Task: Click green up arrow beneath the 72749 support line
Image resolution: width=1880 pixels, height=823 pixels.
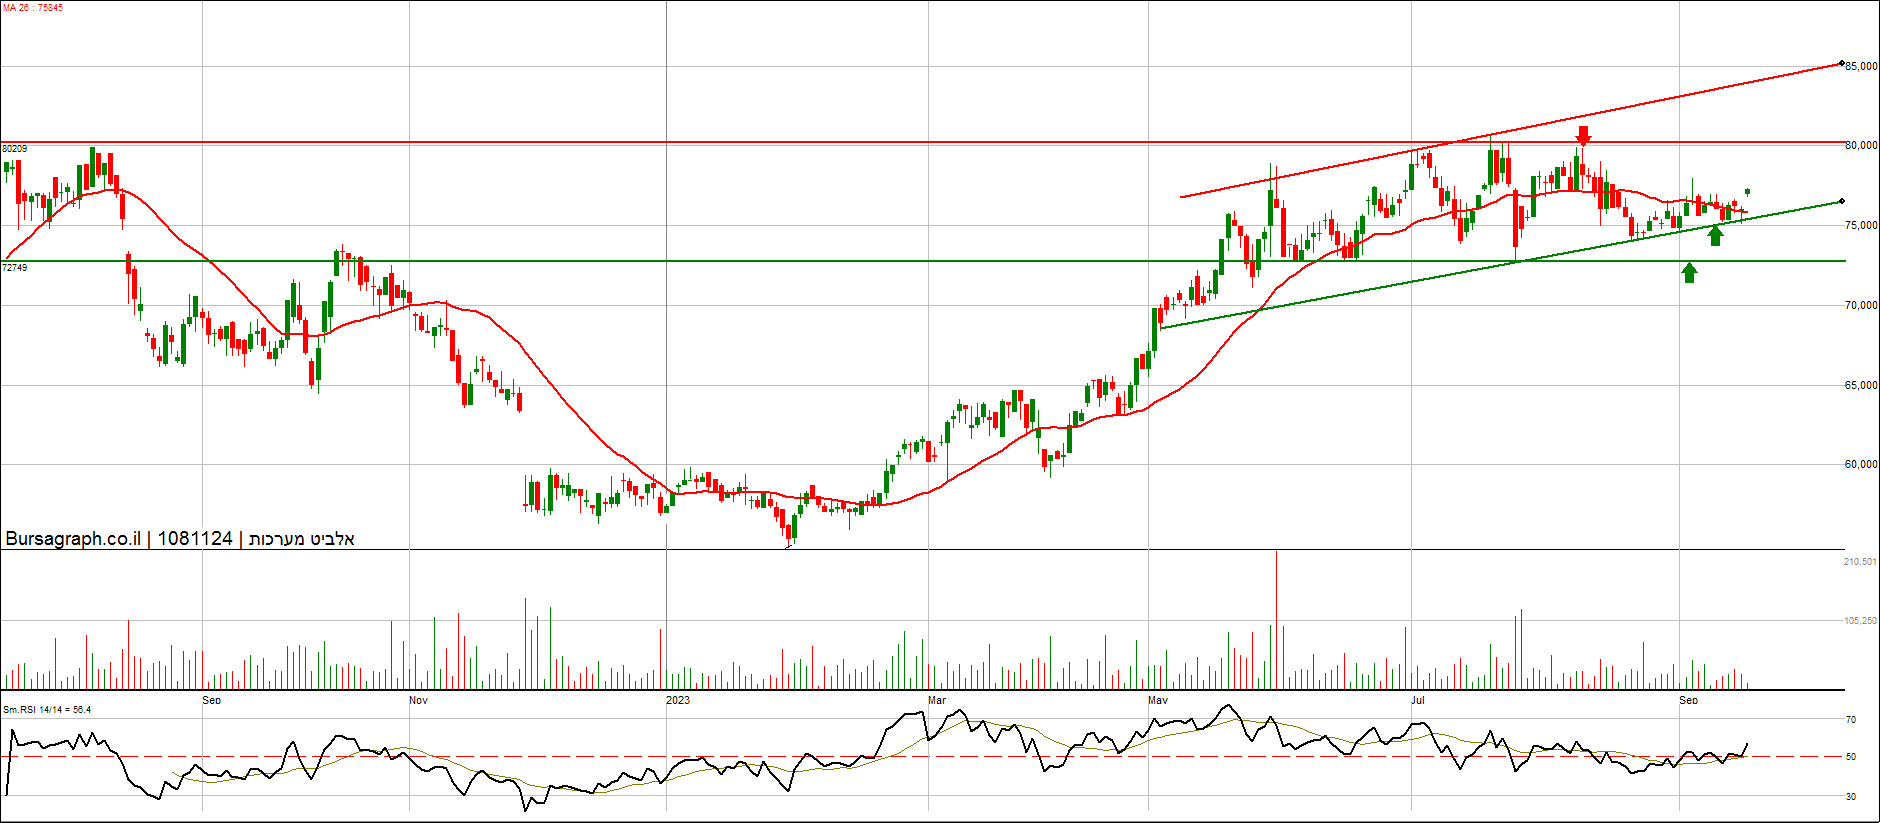Action: (x=1689, y=272)
